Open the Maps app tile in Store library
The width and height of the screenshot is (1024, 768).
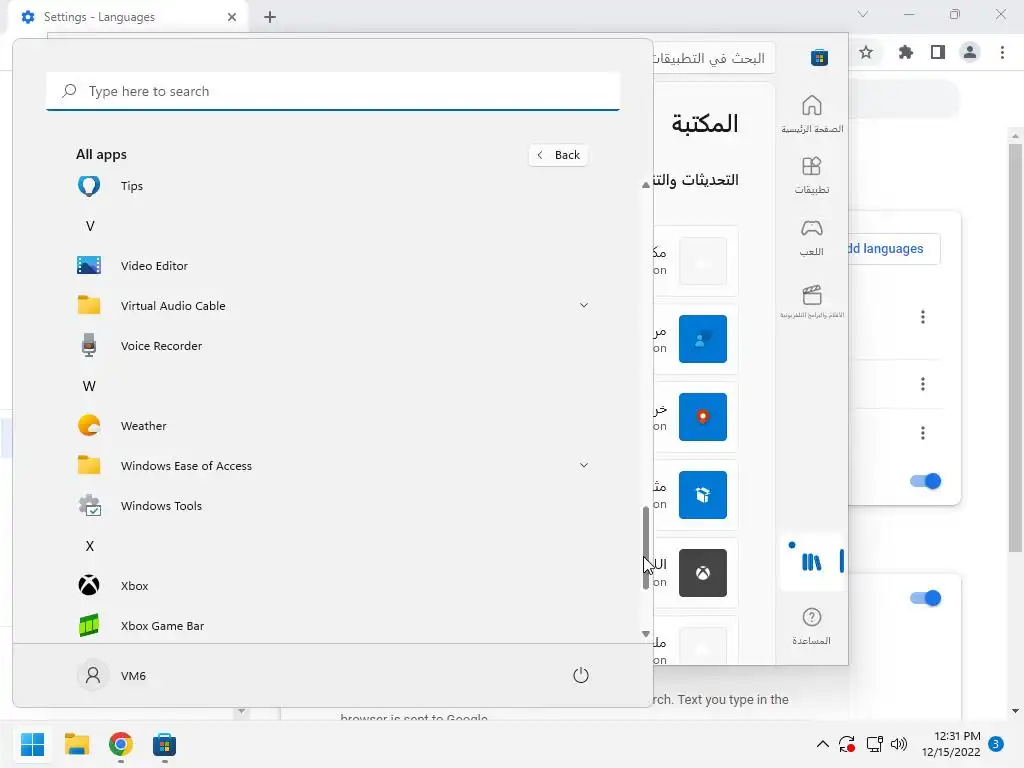[x=703, y=417]
